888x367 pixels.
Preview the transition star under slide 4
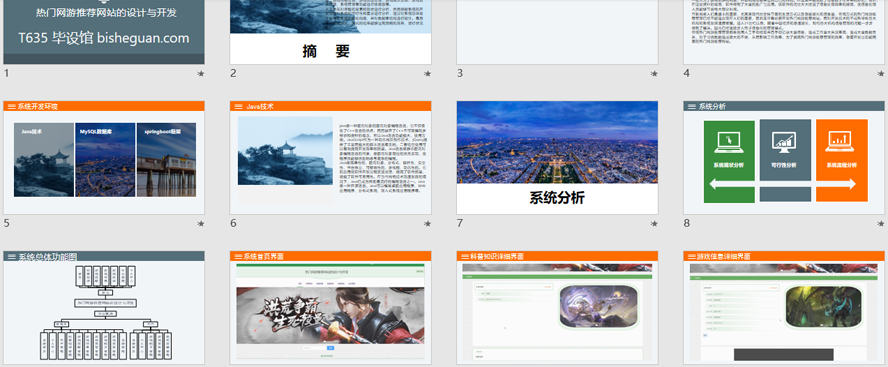tap(881, 74)
